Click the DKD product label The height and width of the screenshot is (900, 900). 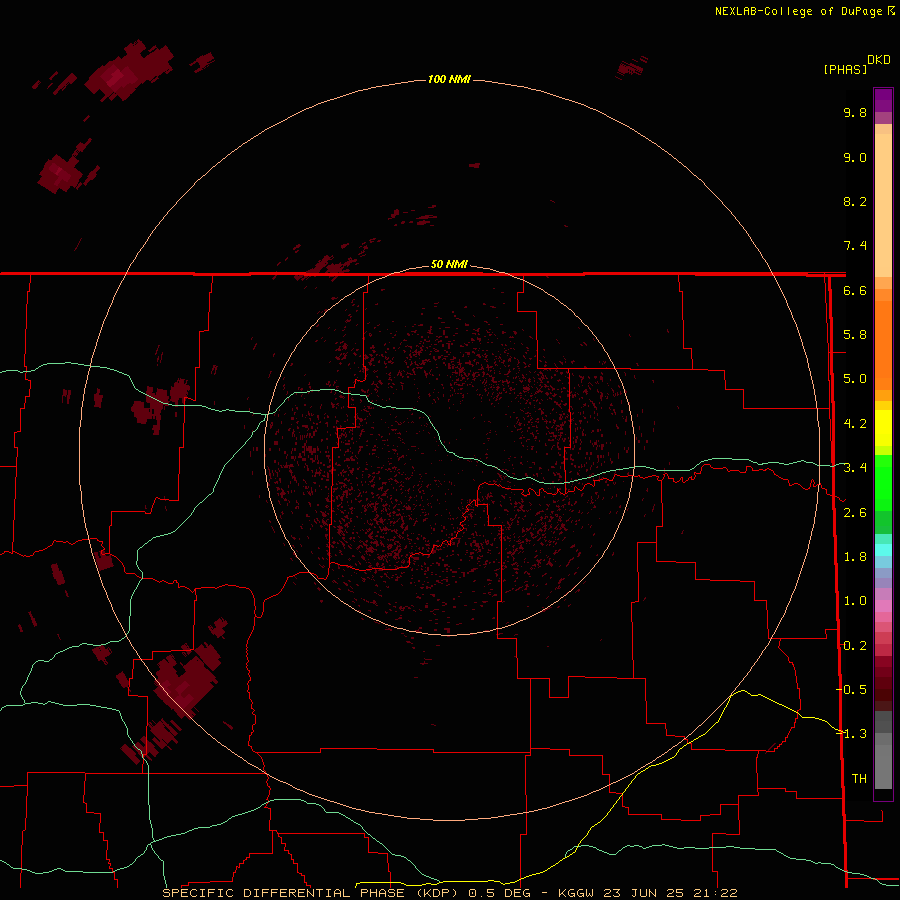tap(879, 59)
